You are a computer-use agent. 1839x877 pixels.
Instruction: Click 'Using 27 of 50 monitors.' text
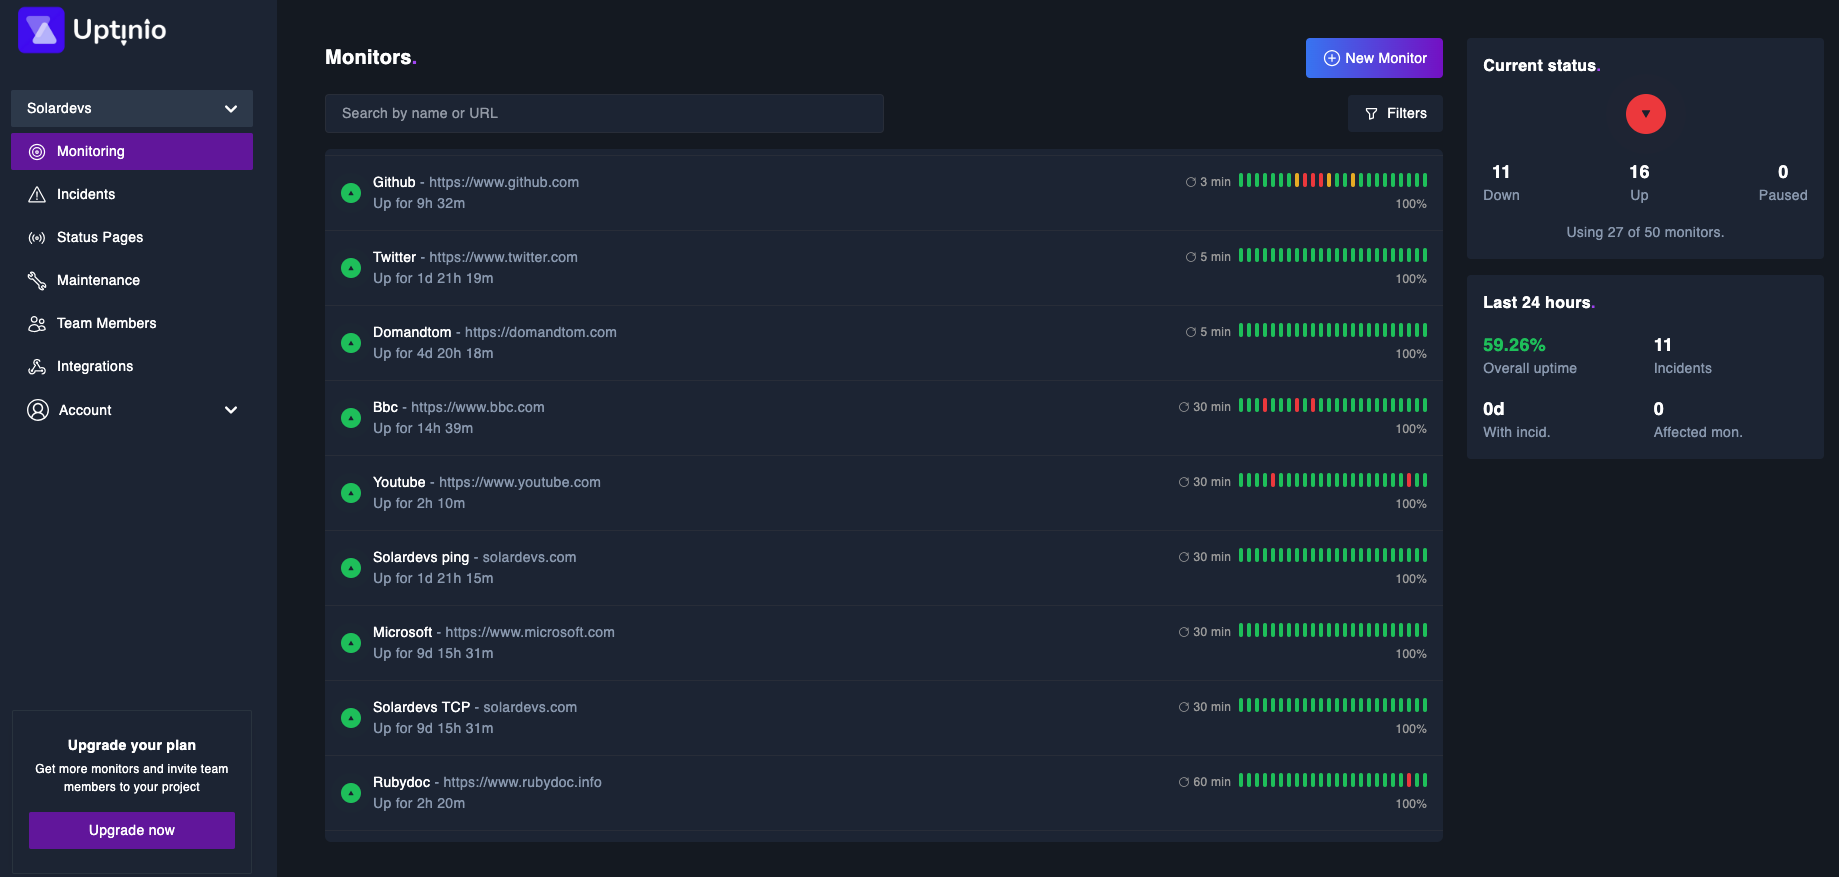tap(1645, 232)
